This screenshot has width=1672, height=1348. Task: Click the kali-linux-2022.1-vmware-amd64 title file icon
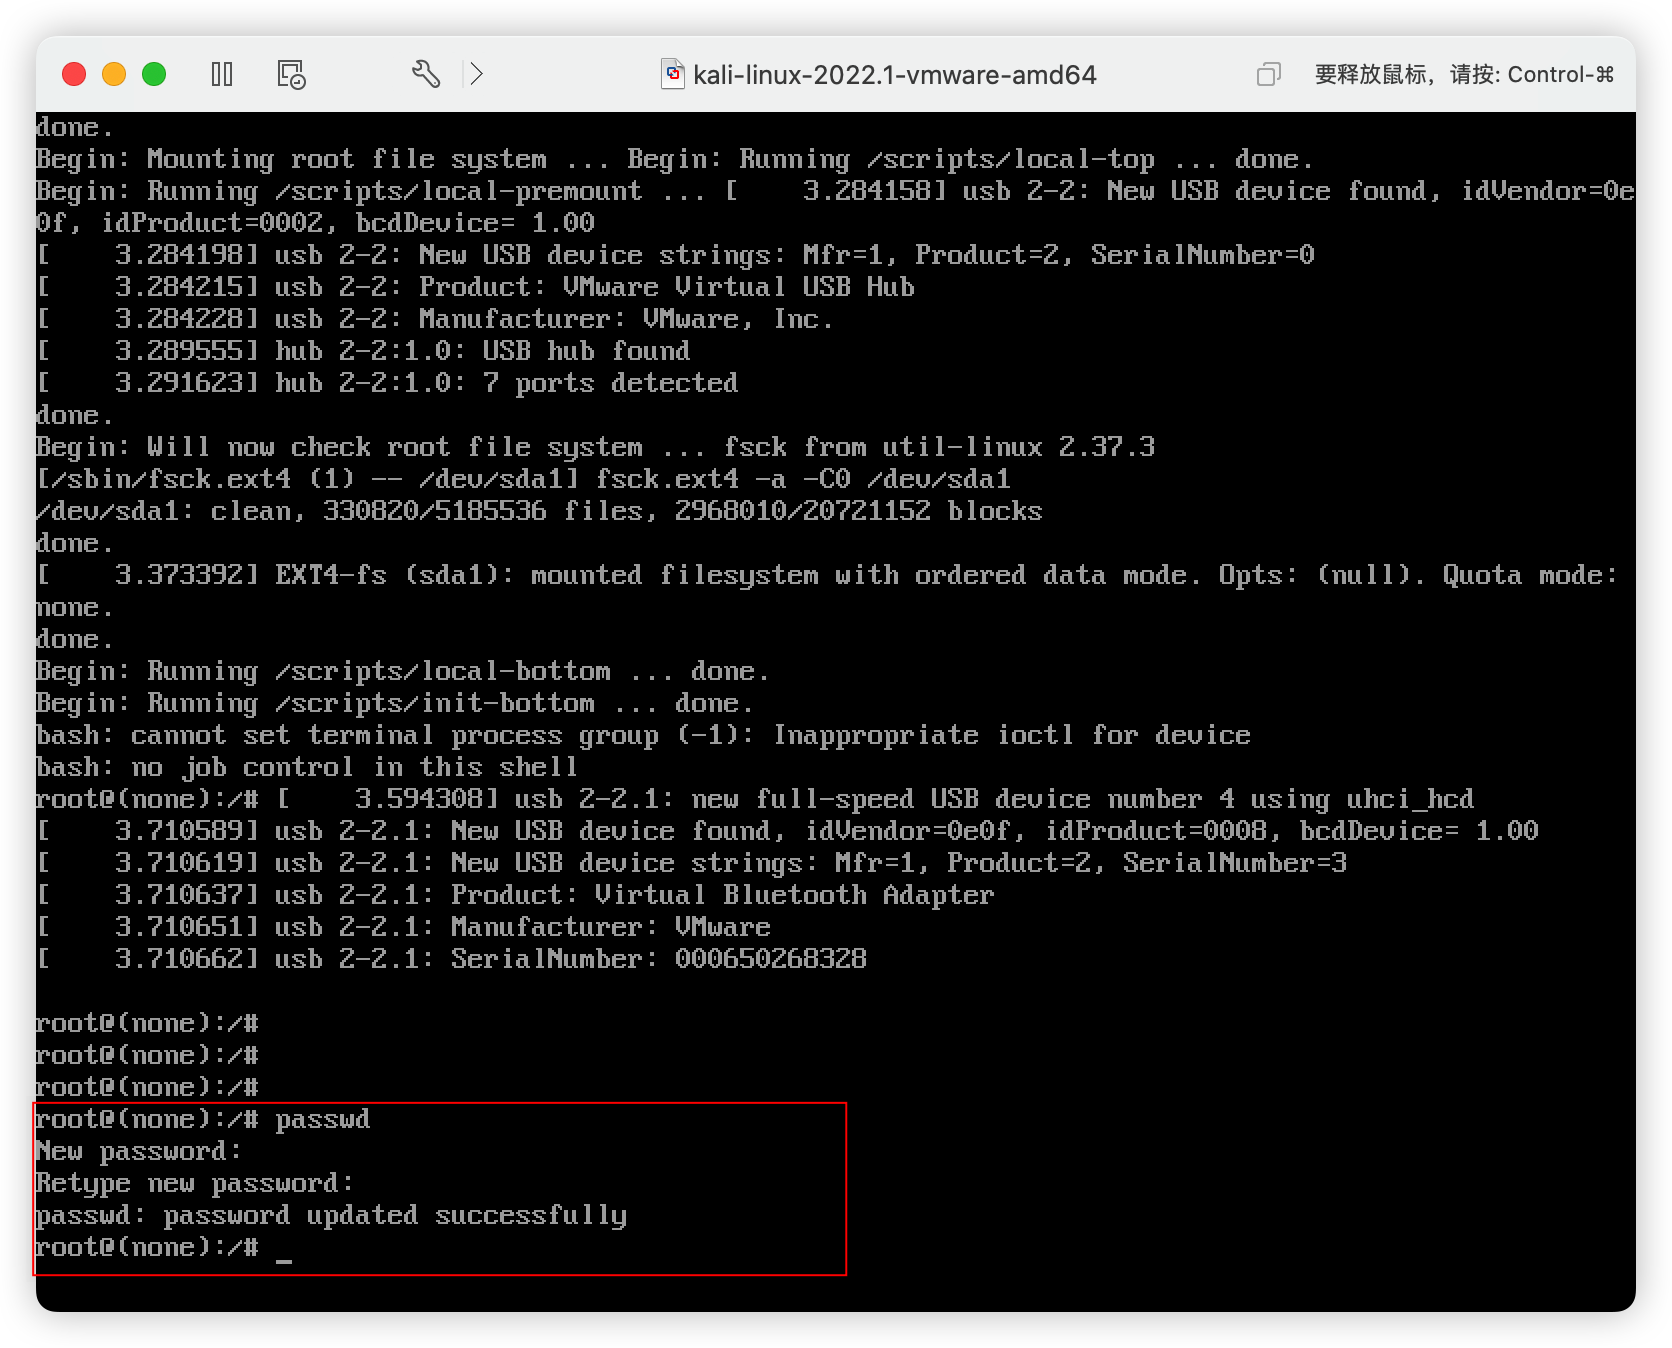[673, 74]
